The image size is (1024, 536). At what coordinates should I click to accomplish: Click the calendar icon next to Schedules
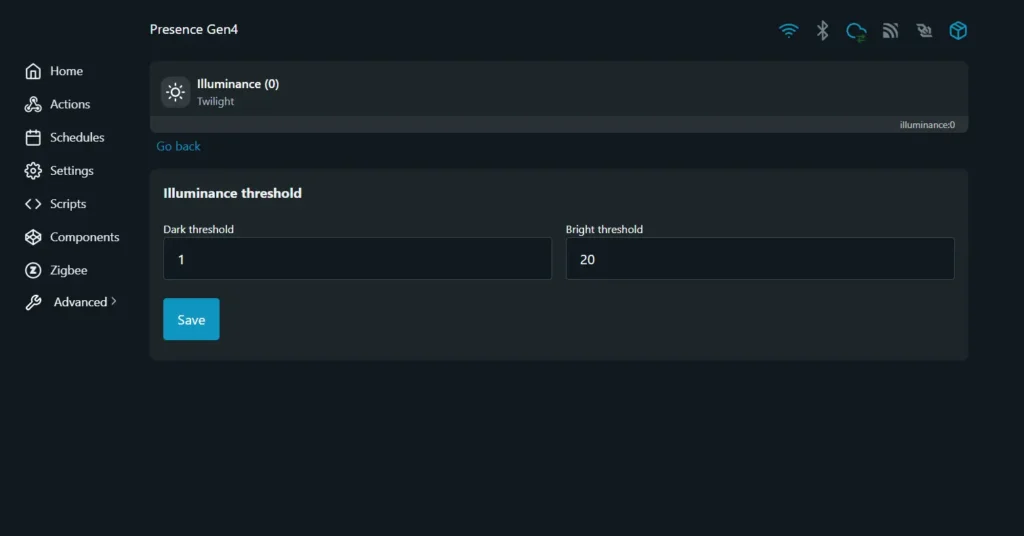[33, 137]
